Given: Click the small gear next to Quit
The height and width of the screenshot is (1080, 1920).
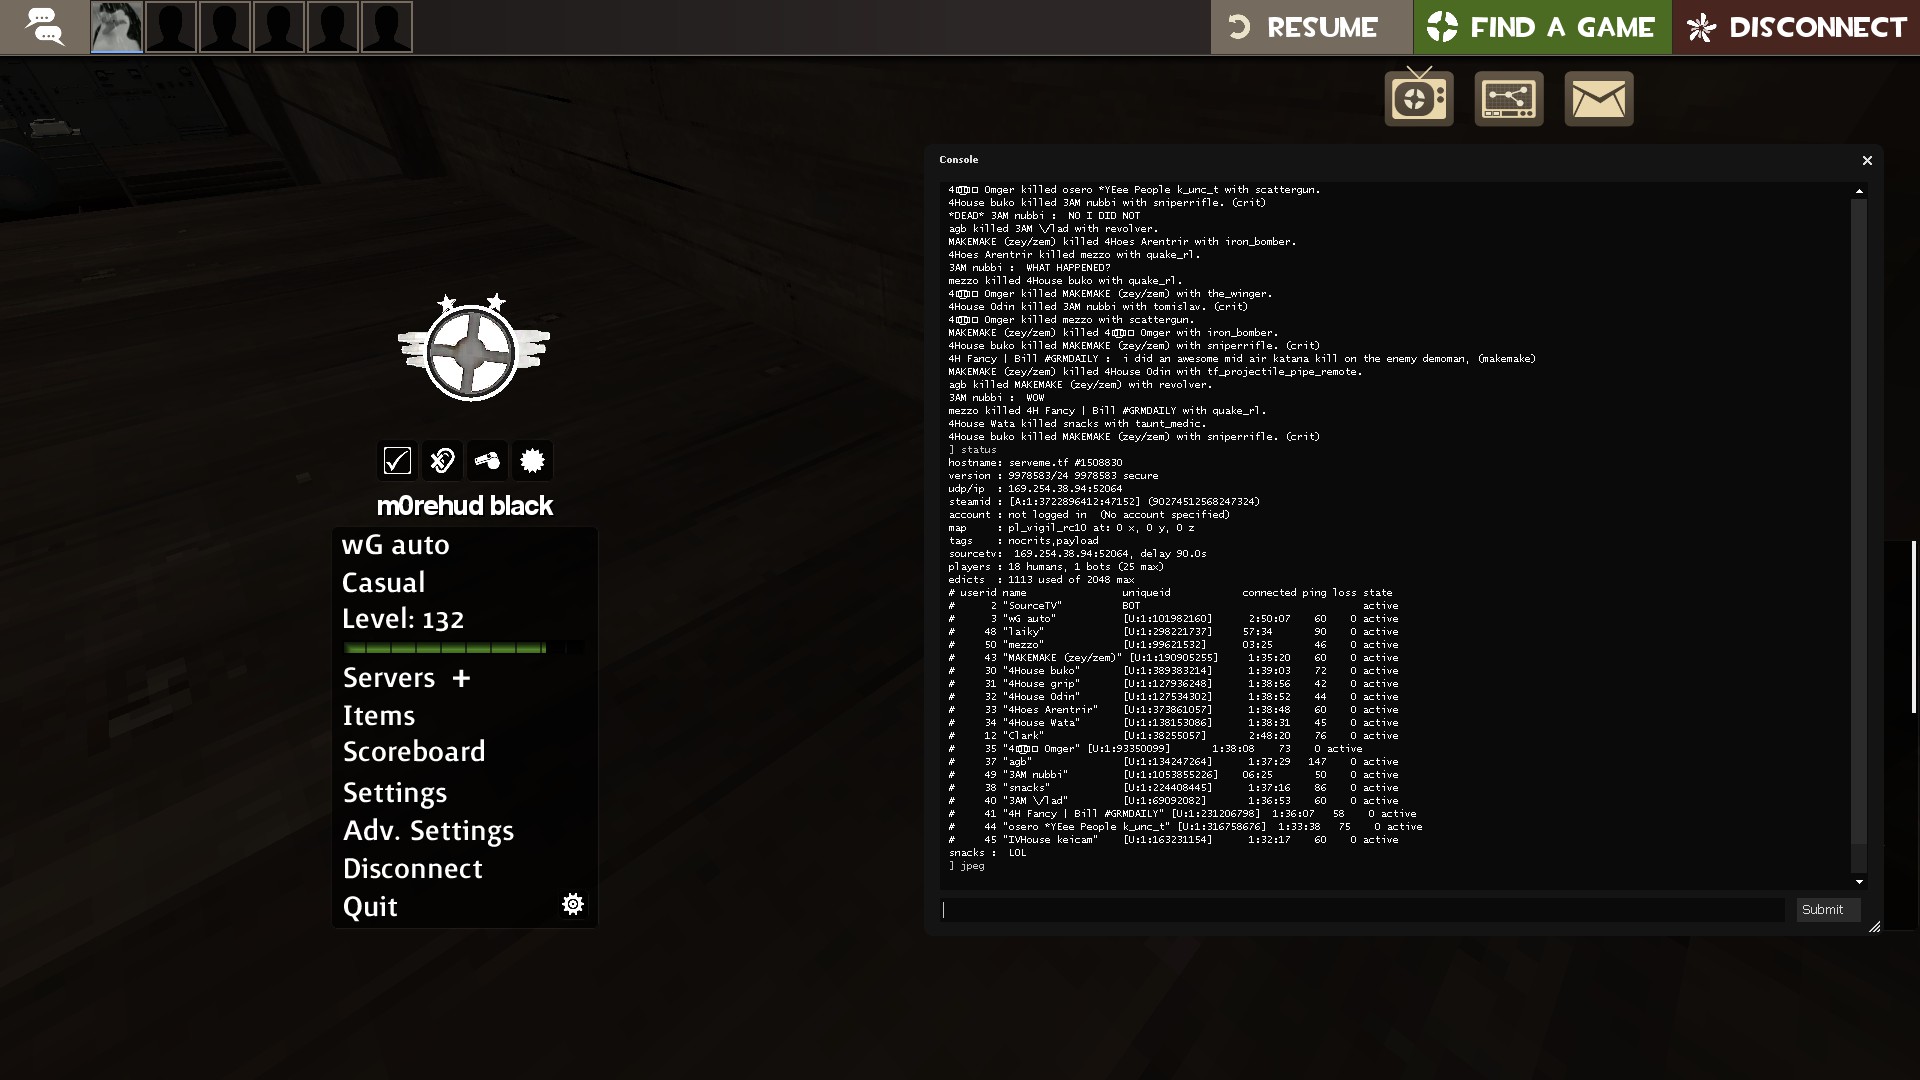Looking at the screenshot, I should [x=573, y=905].
